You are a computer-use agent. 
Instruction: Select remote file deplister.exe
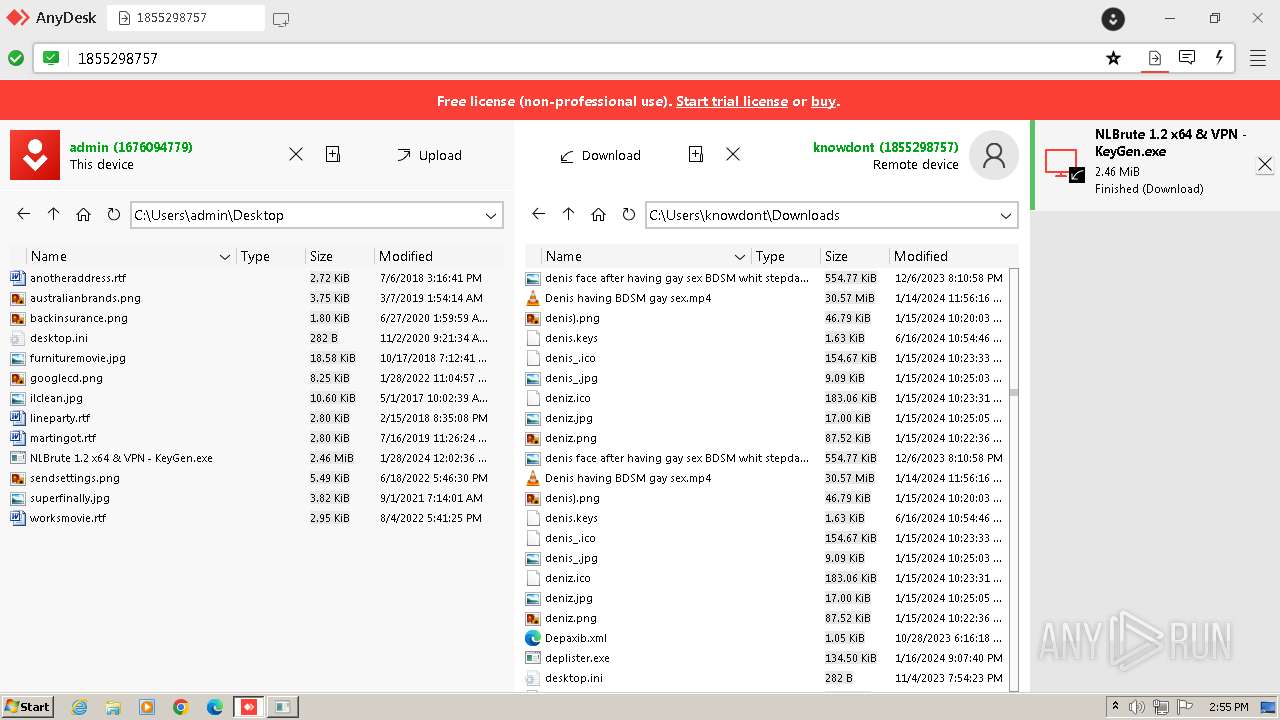[577, 658]
